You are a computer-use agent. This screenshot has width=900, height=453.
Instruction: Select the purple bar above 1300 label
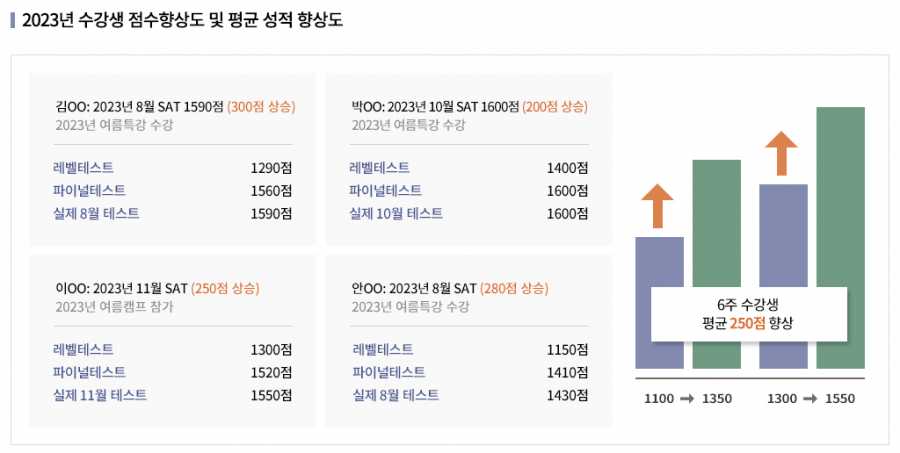(x=783, y=276)
